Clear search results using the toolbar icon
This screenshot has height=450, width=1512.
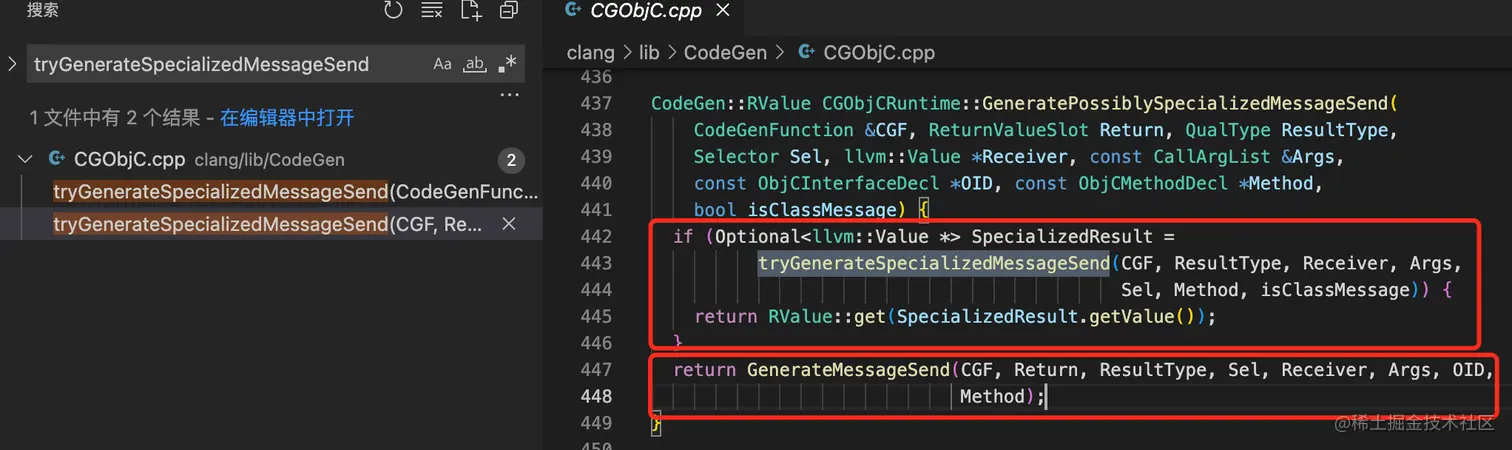(432, 11)
